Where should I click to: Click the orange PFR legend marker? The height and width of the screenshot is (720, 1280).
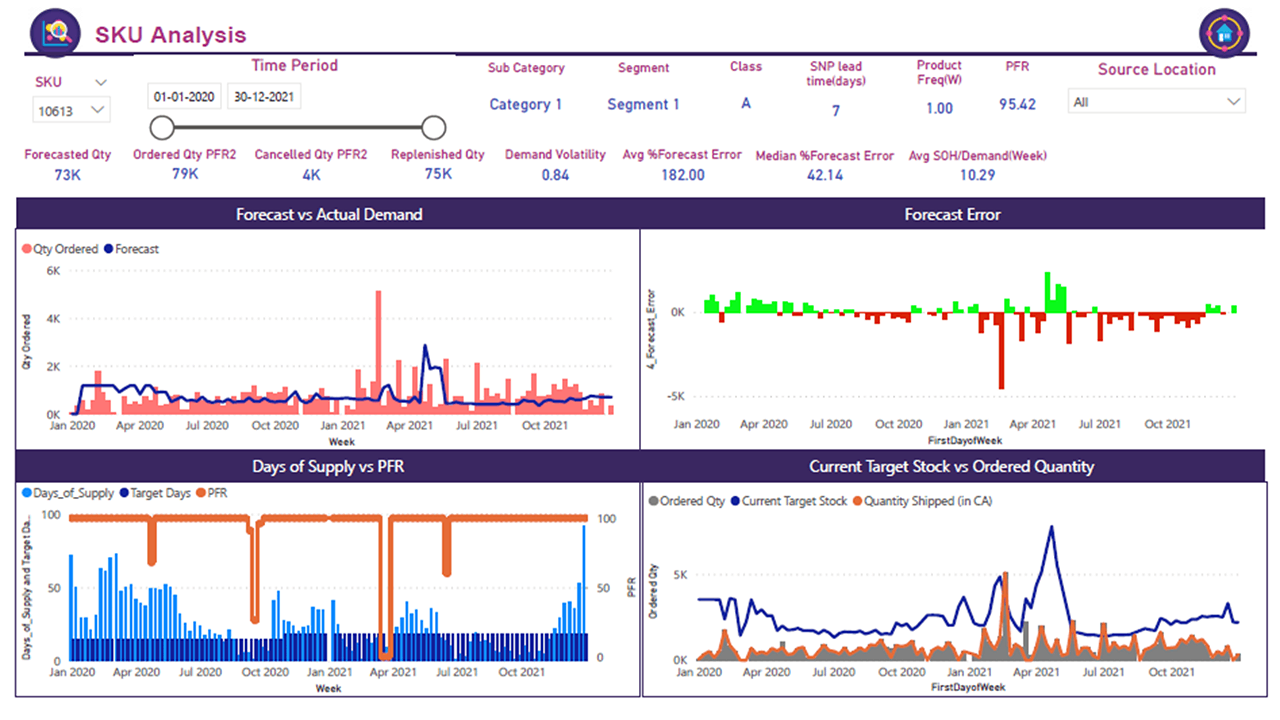[x=201, y=493]
